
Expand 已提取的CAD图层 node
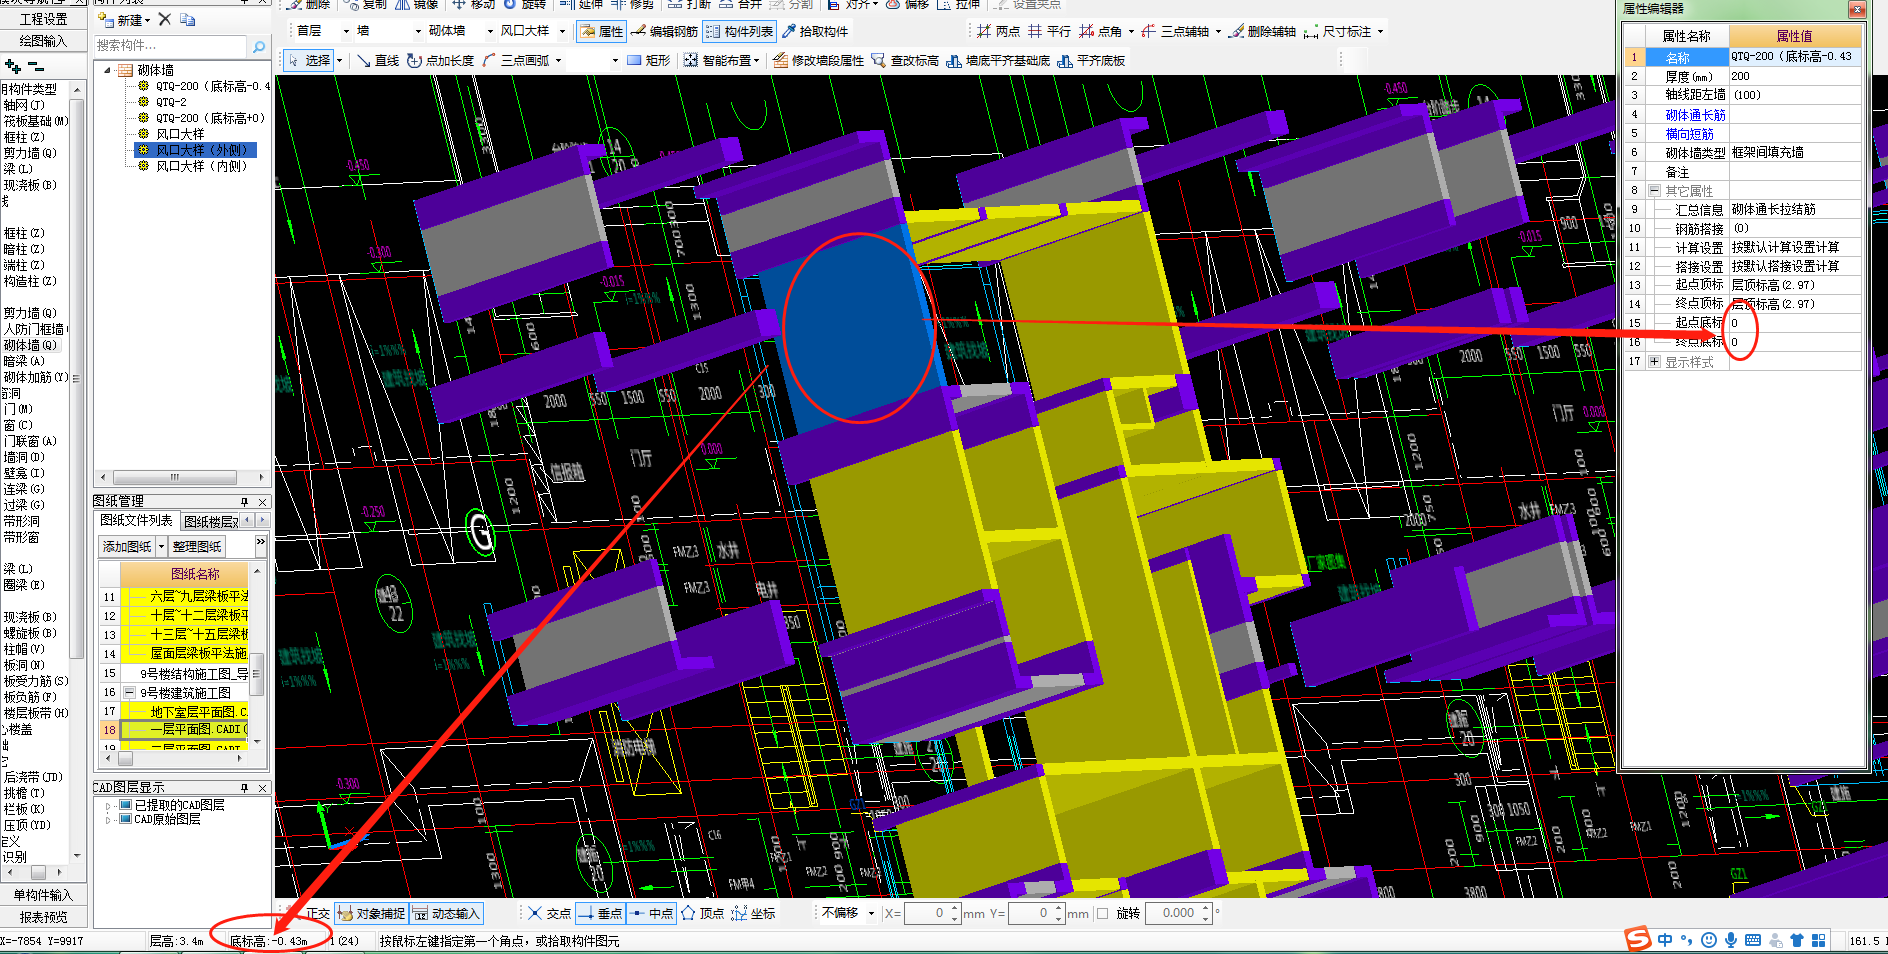(x=108, y=805)
